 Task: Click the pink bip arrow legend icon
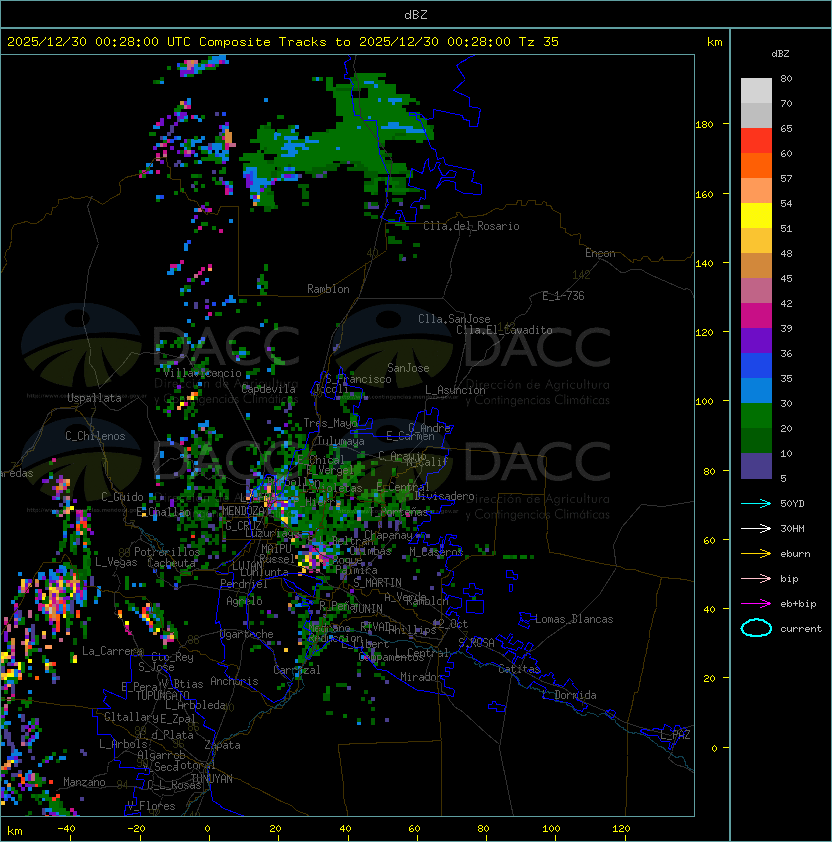[756, 578]
